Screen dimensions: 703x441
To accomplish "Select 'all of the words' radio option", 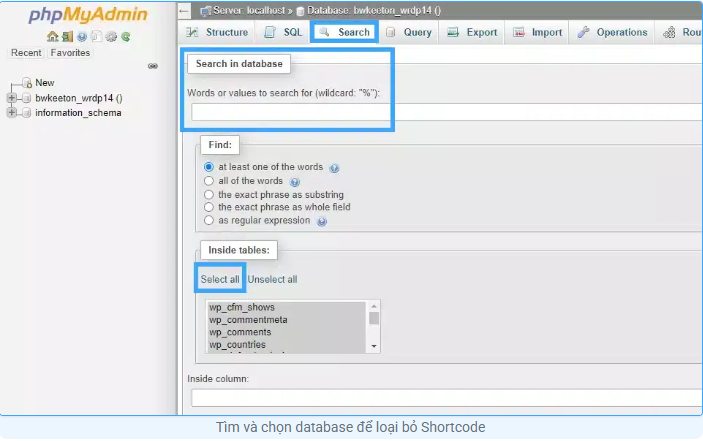I will click(209, 181).
